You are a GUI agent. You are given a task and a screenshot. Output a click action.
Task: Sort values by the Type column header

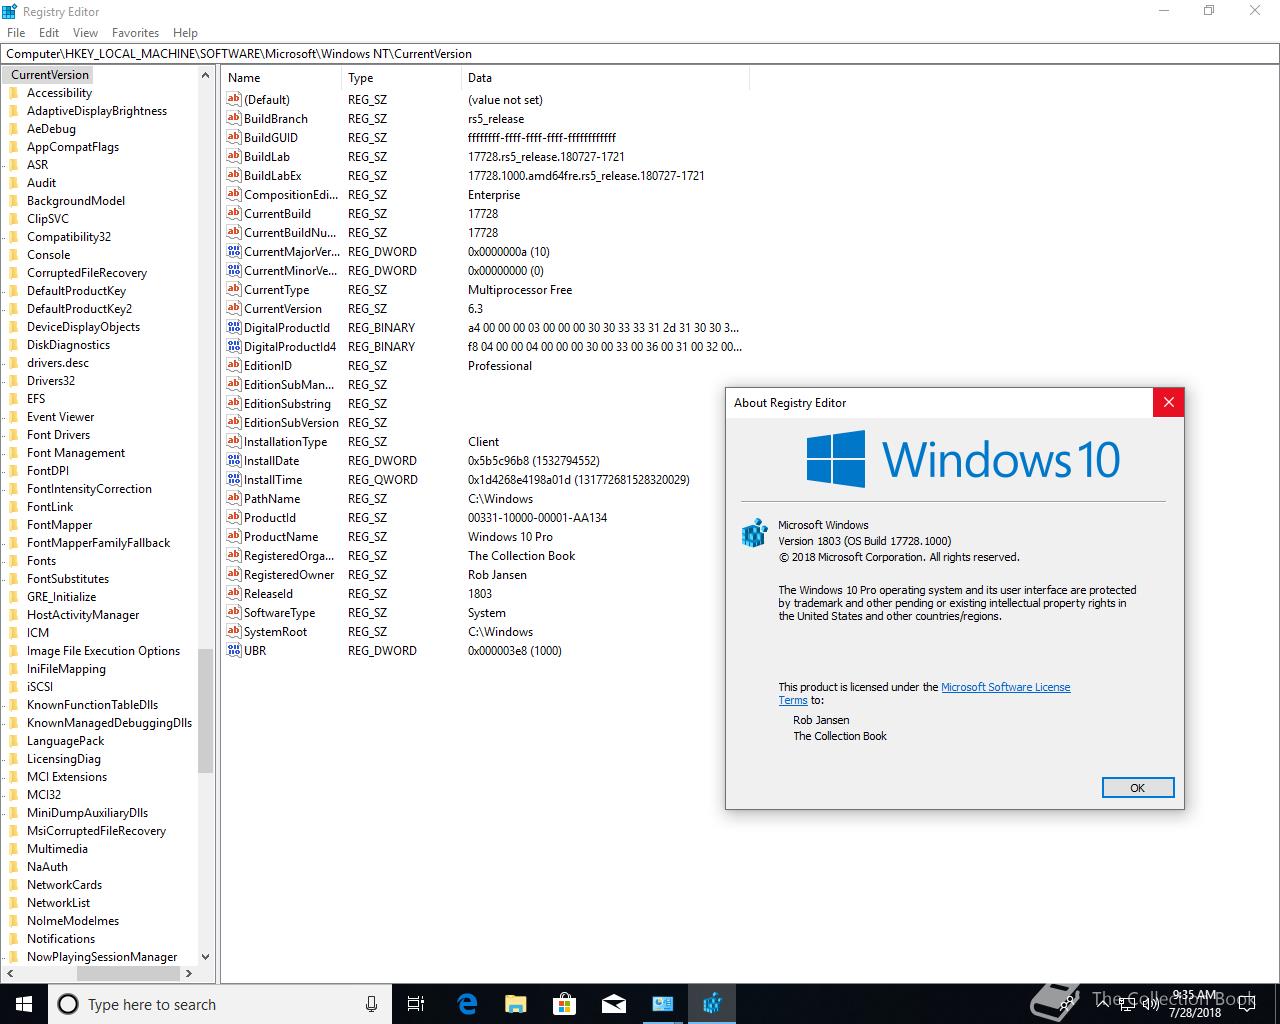point(401,77)
